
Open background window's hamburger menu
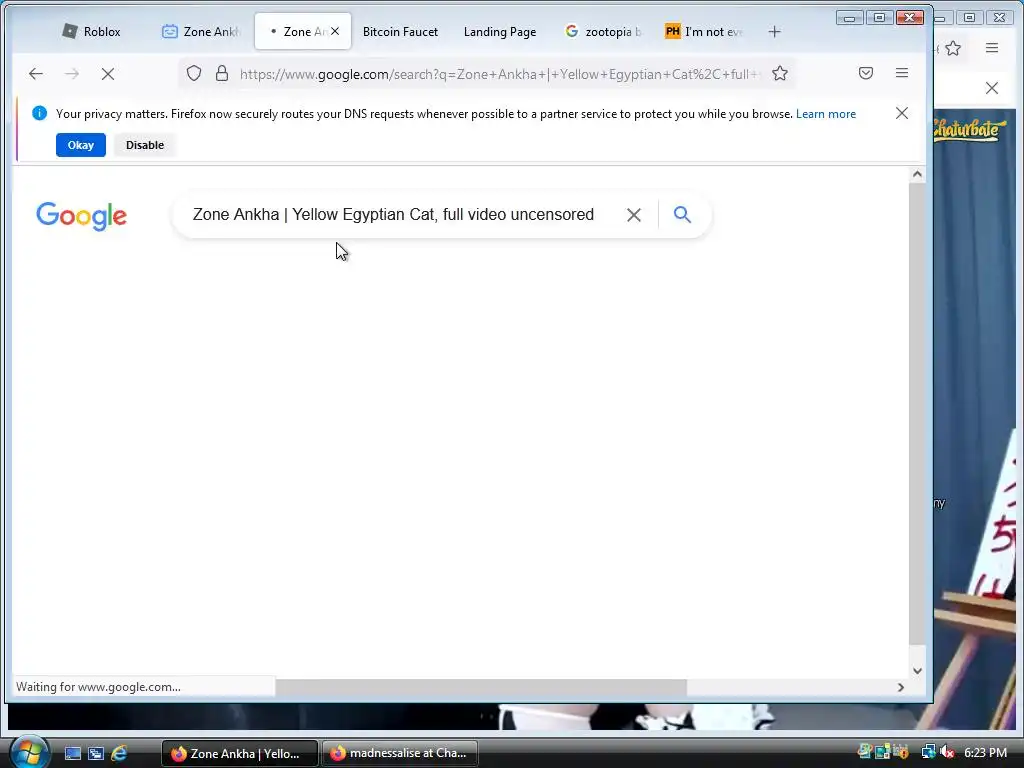pyautogui.click(x=992, y=48)
